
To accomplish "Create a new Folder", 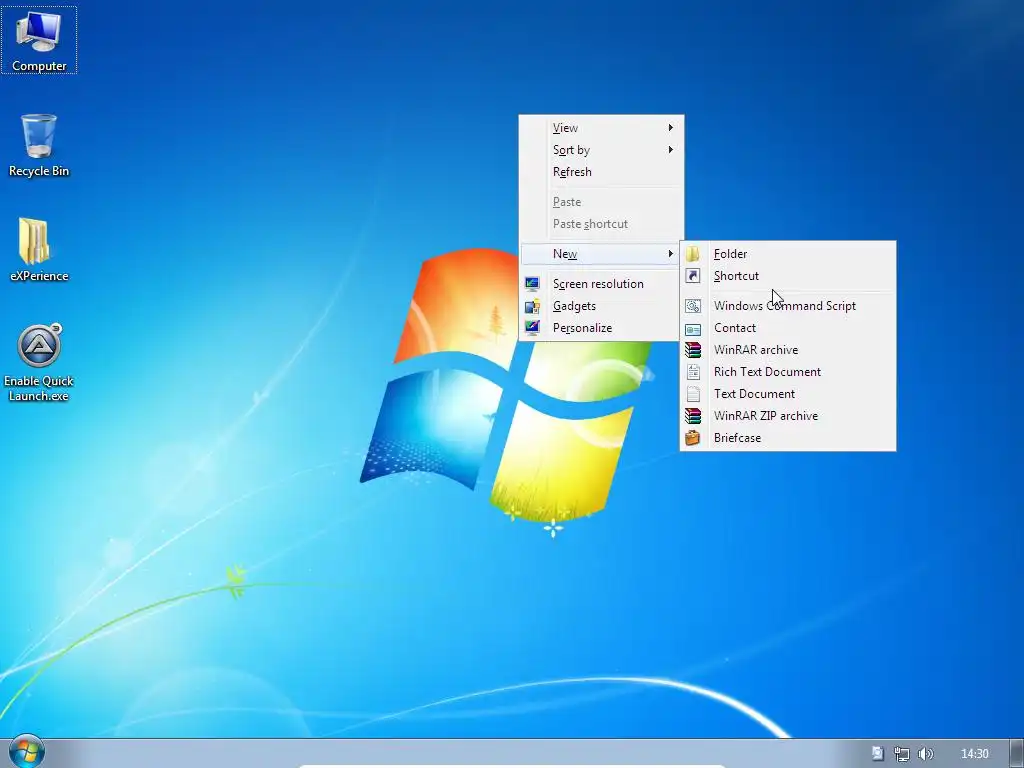I will pyautogui.click(x=788, y=254).
